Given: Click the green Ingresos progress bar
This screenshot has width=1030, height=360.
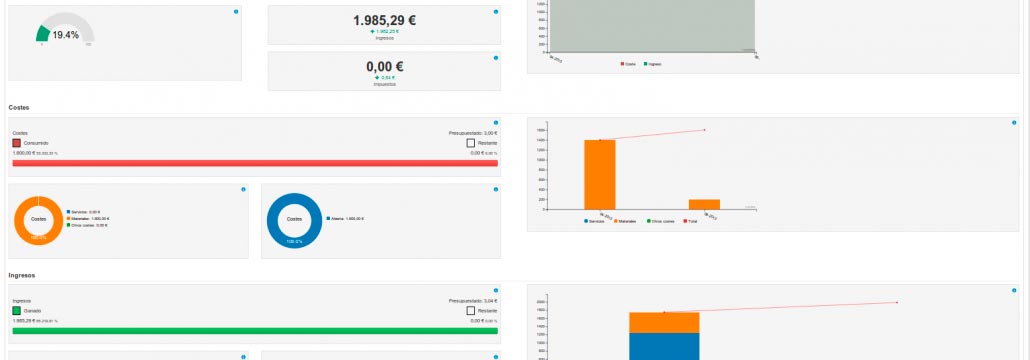Looking at the screenshot, I should tap(255, 330).
